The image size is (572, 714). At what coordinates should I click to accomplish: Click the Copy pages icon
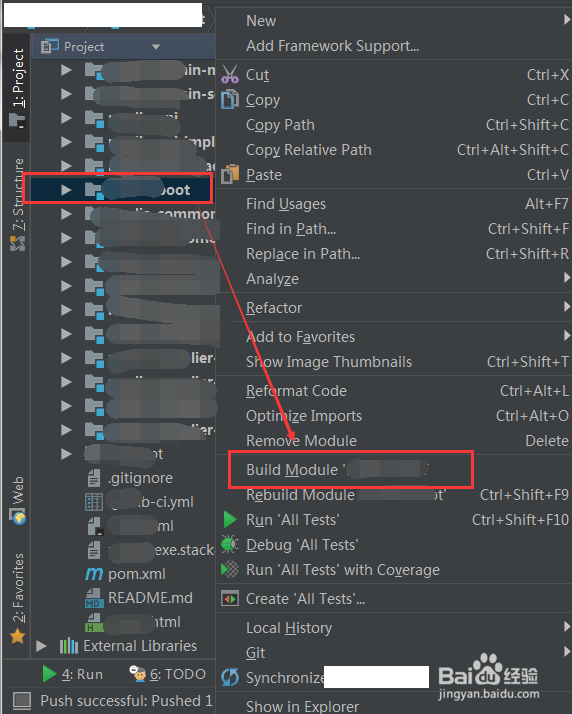(x=230, y=99)
